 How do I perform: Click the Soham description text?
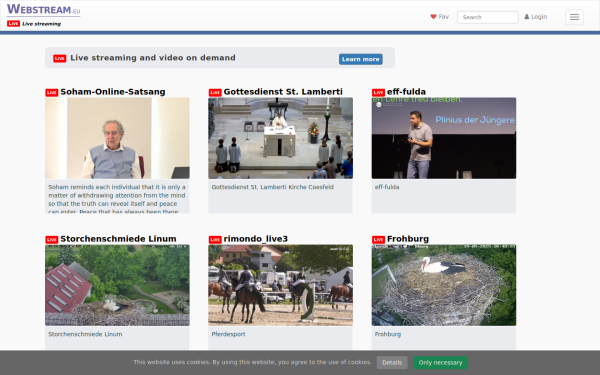click(117, 199)
